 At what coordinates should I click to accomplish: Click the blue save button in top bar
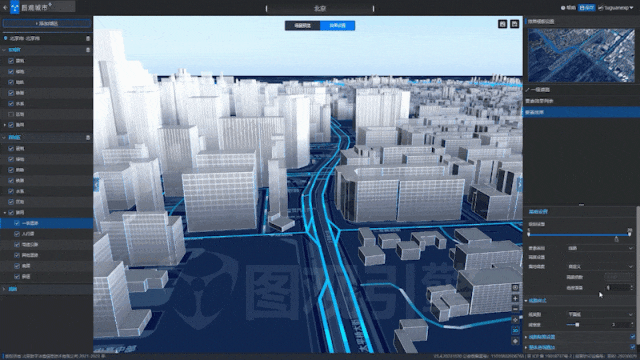point(587,8)
